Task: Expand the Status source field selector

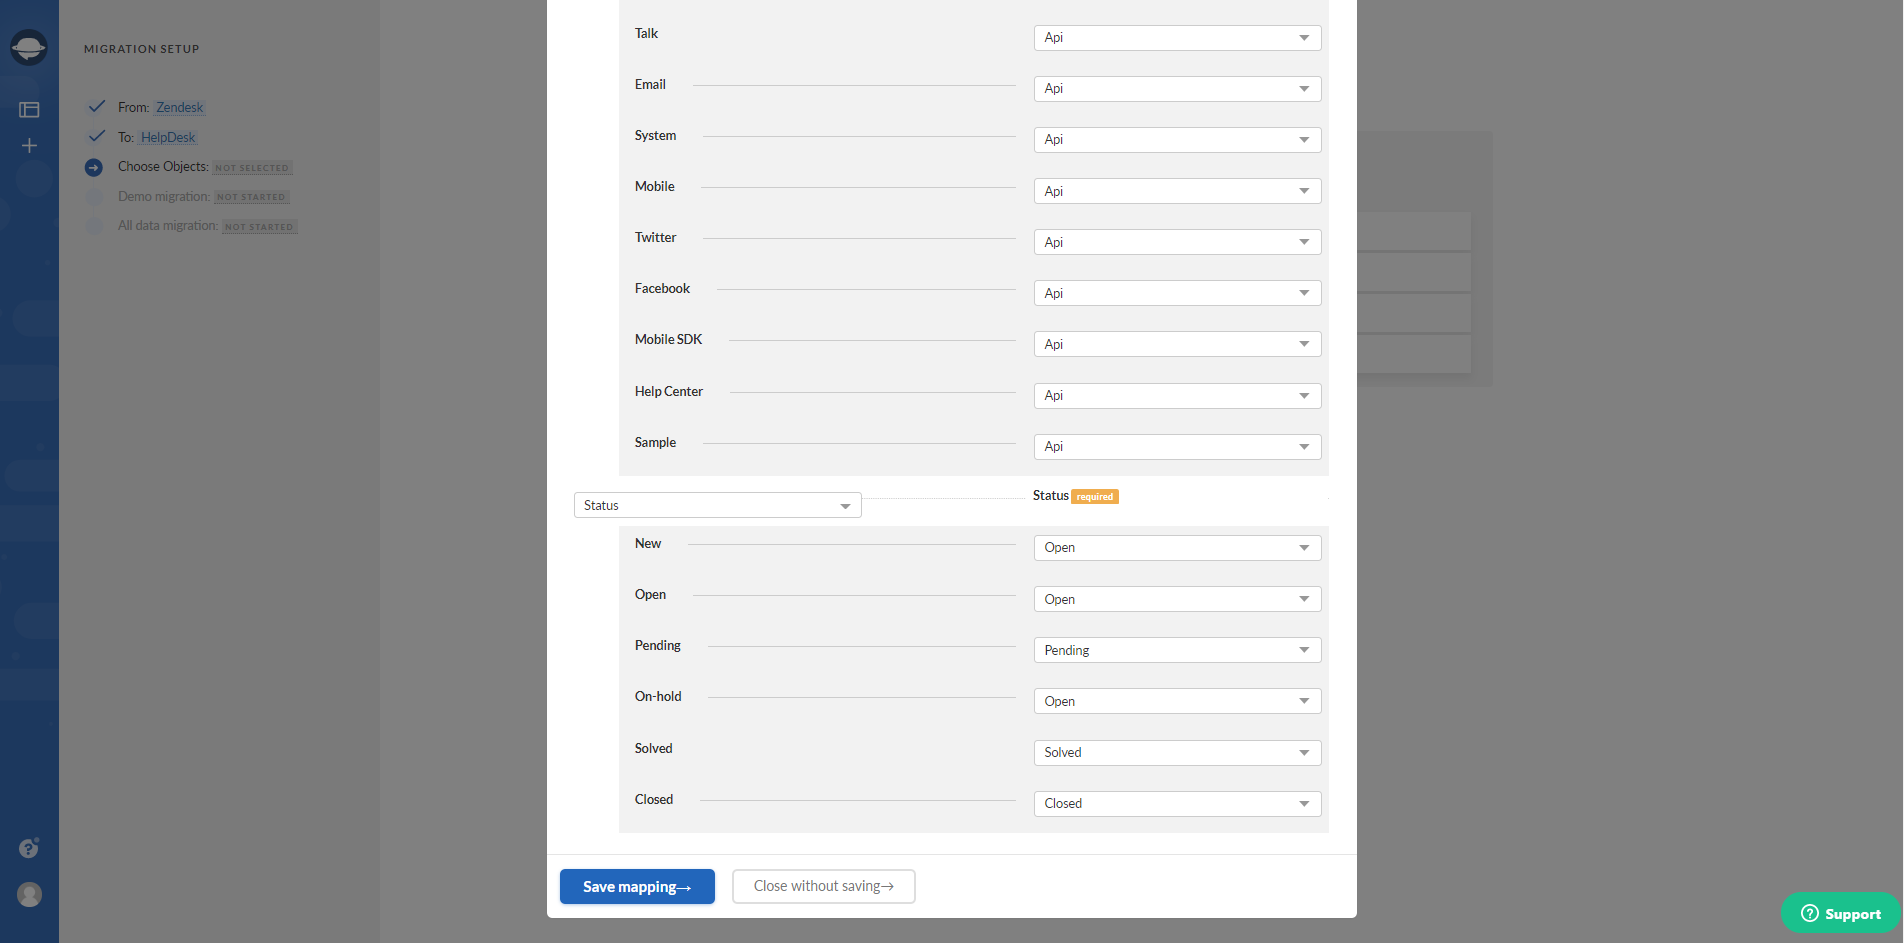Action: point(716,505)
